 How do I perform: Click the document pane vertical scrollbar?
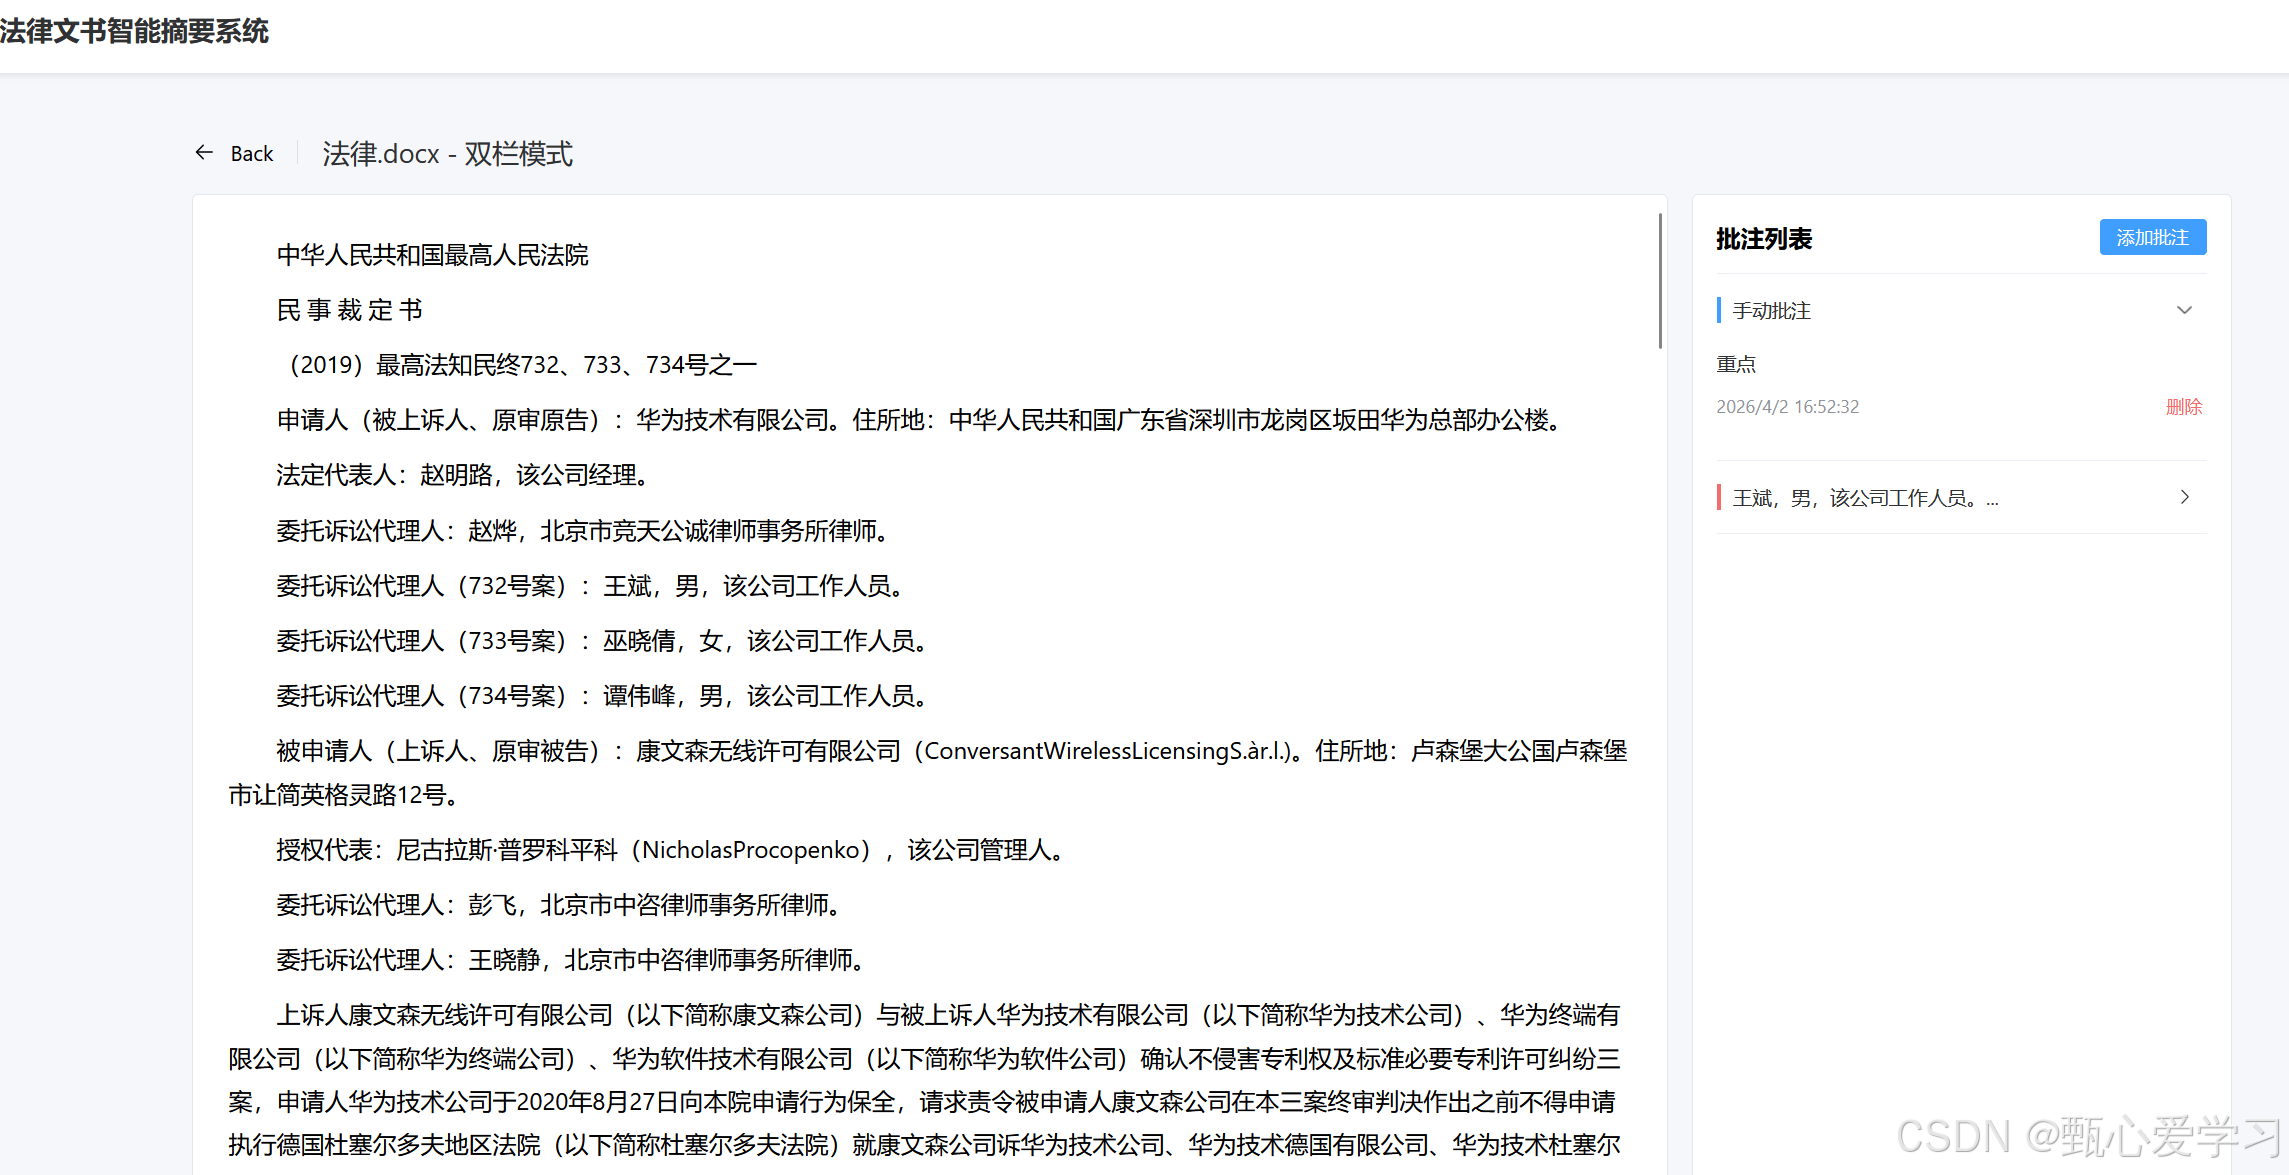coord(1660,282)
